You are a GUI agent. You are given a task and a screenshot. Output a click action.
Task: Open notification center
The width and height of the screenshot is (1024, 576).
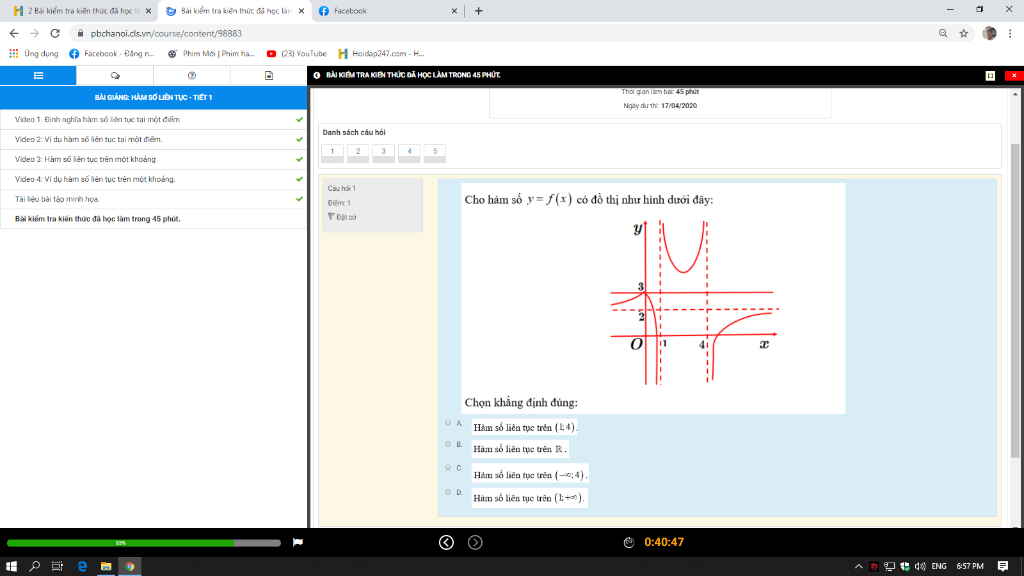pos(1003,566)
